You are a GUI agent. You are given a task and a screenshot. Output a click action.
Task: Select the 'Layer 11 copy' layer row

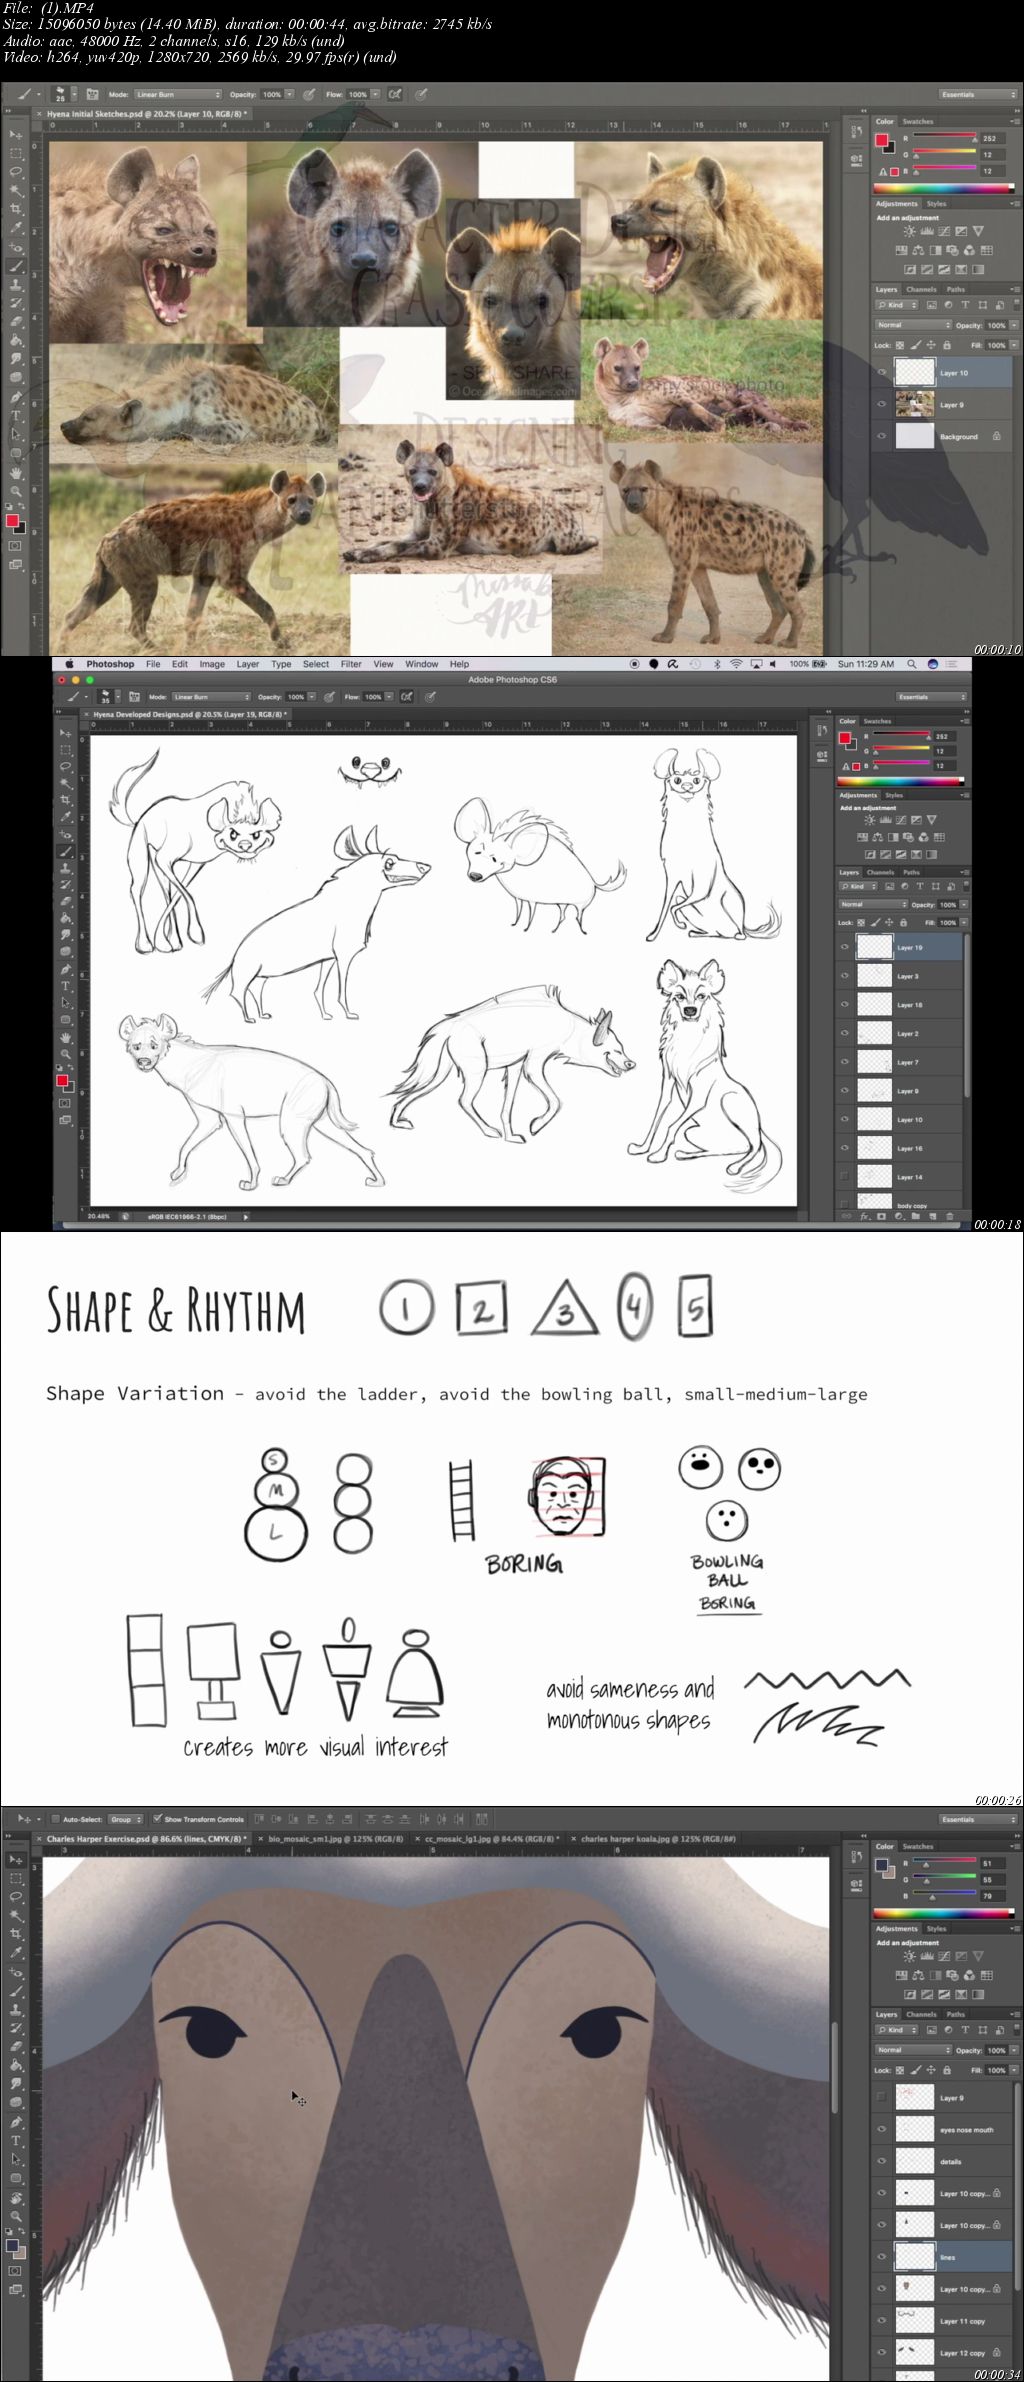click(943, 2320)
